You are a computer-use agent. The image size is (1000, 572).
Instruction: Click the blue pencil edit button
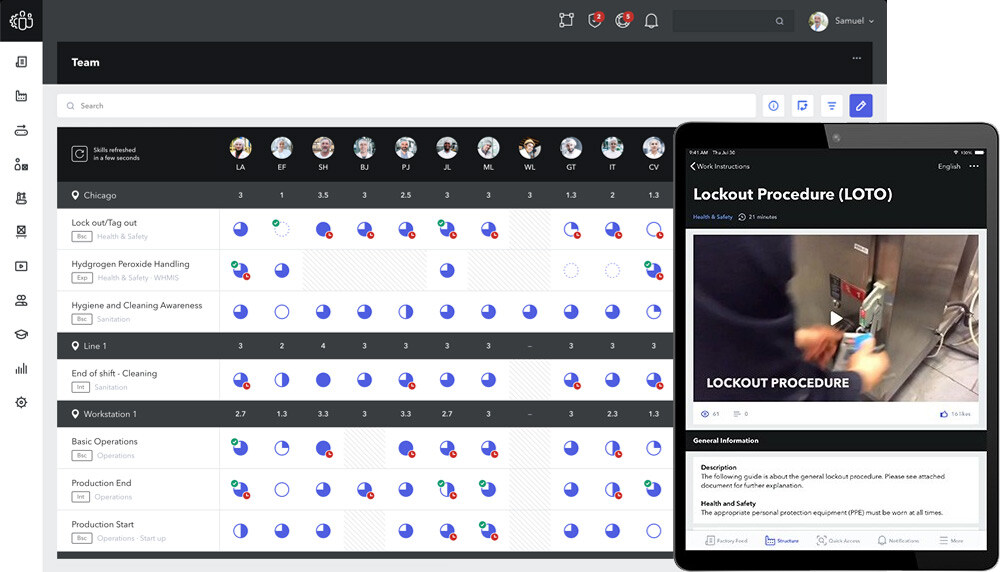click(860, 106)
